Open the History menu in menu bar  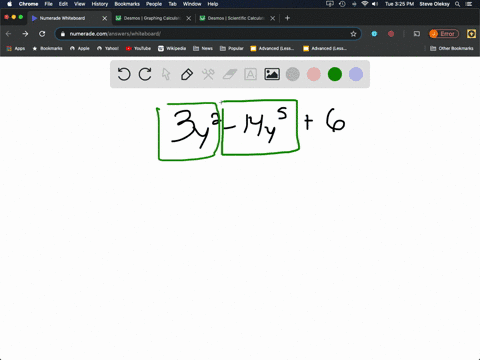pyautogui.click(x=100, y=4)
